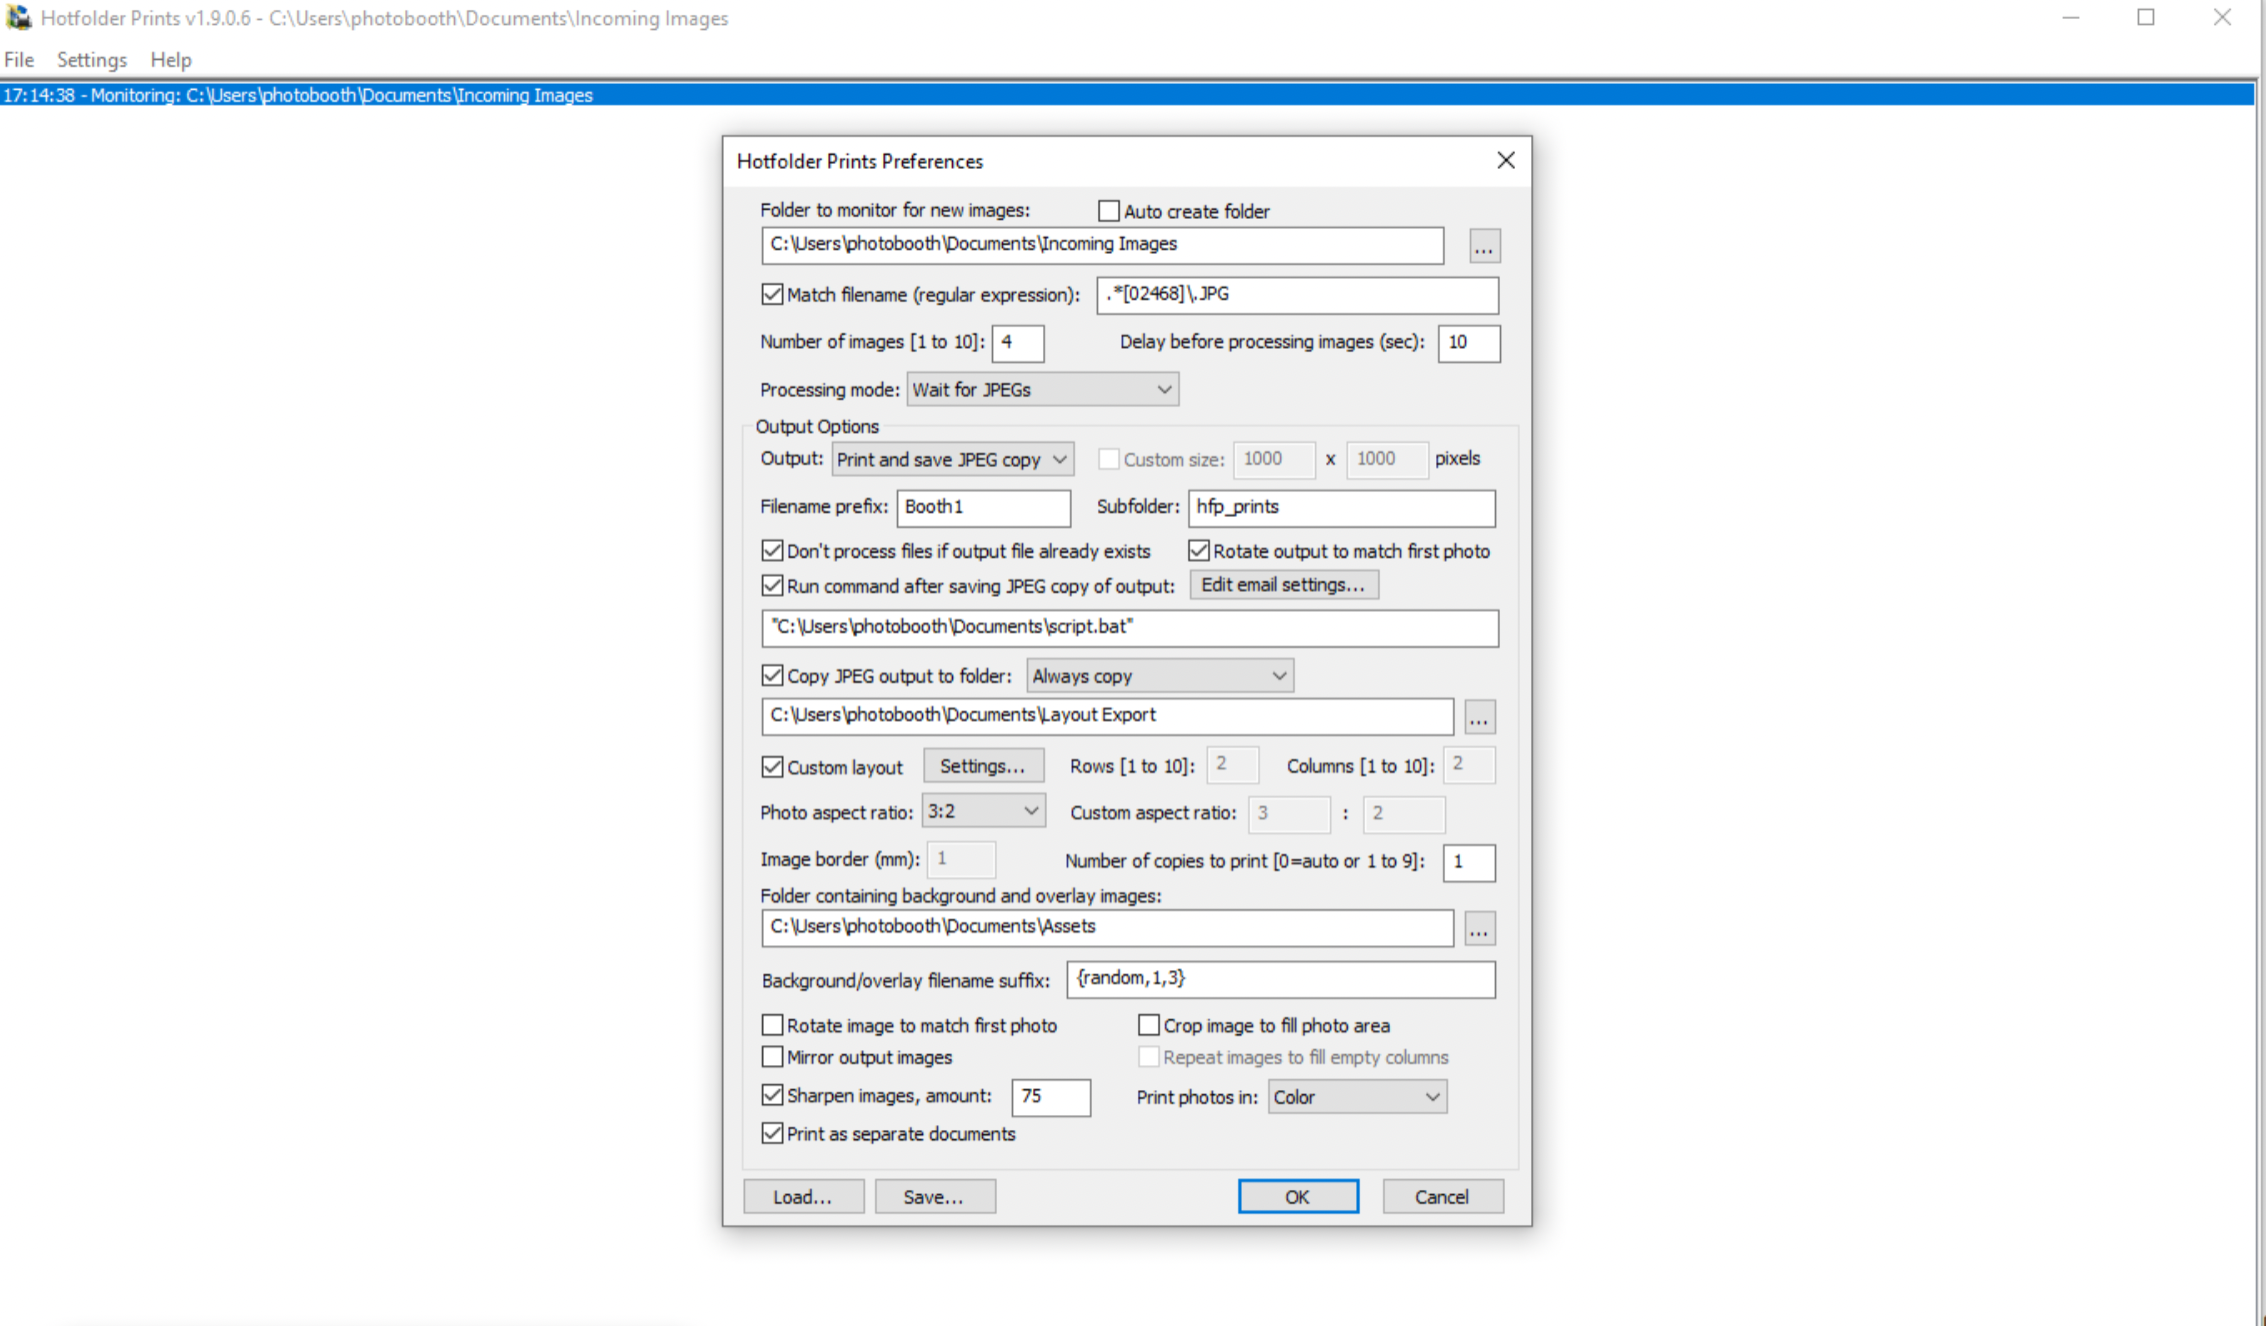The width and height of the screenshot is (2266, 1326).
Task: Open the Photo aspect ratio dropdown
Action: [983, 811]
